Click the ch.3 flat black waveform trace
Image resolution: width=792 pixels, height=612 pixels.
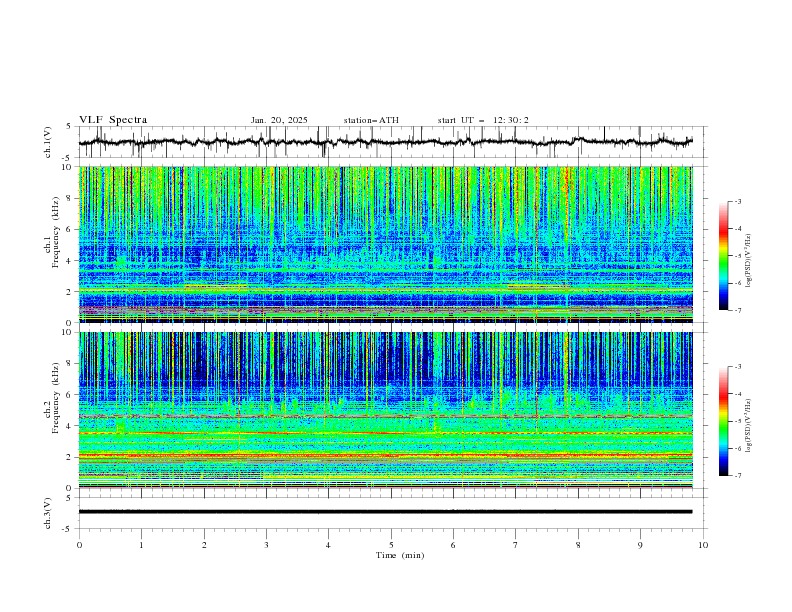coord(385,512)
